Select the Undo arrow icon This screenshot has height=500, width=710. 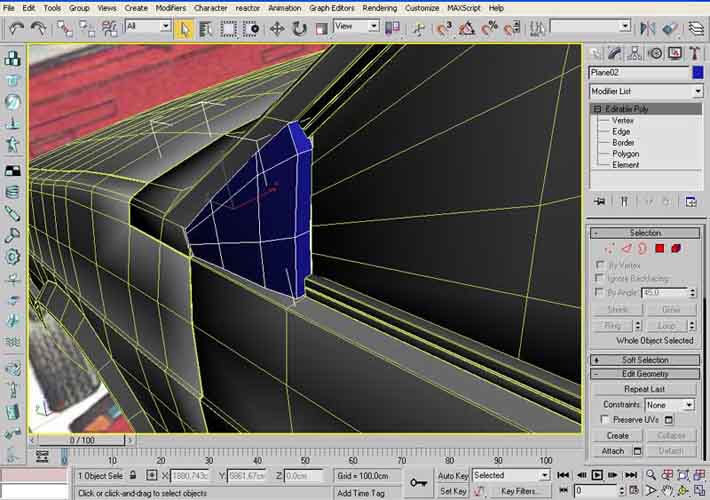point(15,29)
